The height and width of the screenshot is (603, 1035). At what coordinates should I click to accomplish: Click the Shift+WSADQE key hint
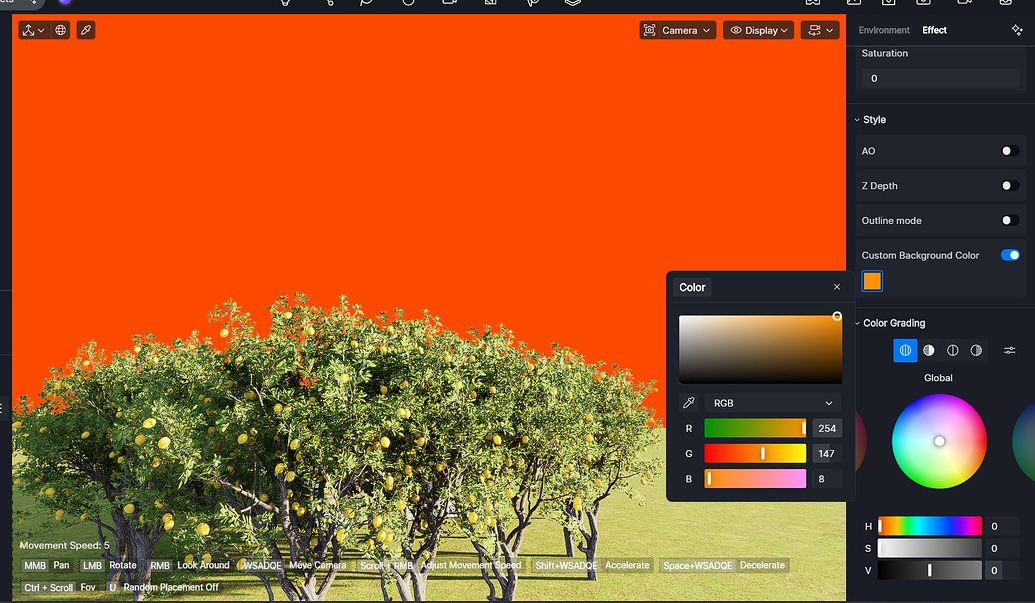coord(566,565)
